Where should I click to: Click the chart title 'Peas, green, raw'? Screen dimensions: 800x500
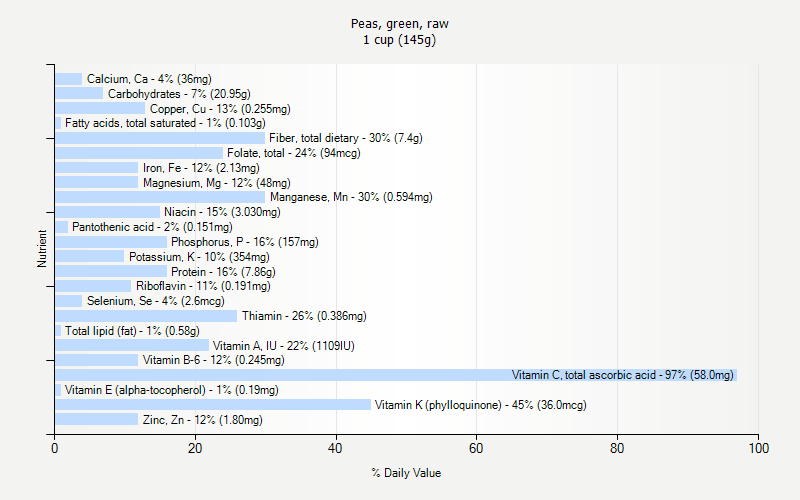tap(399, 24)
